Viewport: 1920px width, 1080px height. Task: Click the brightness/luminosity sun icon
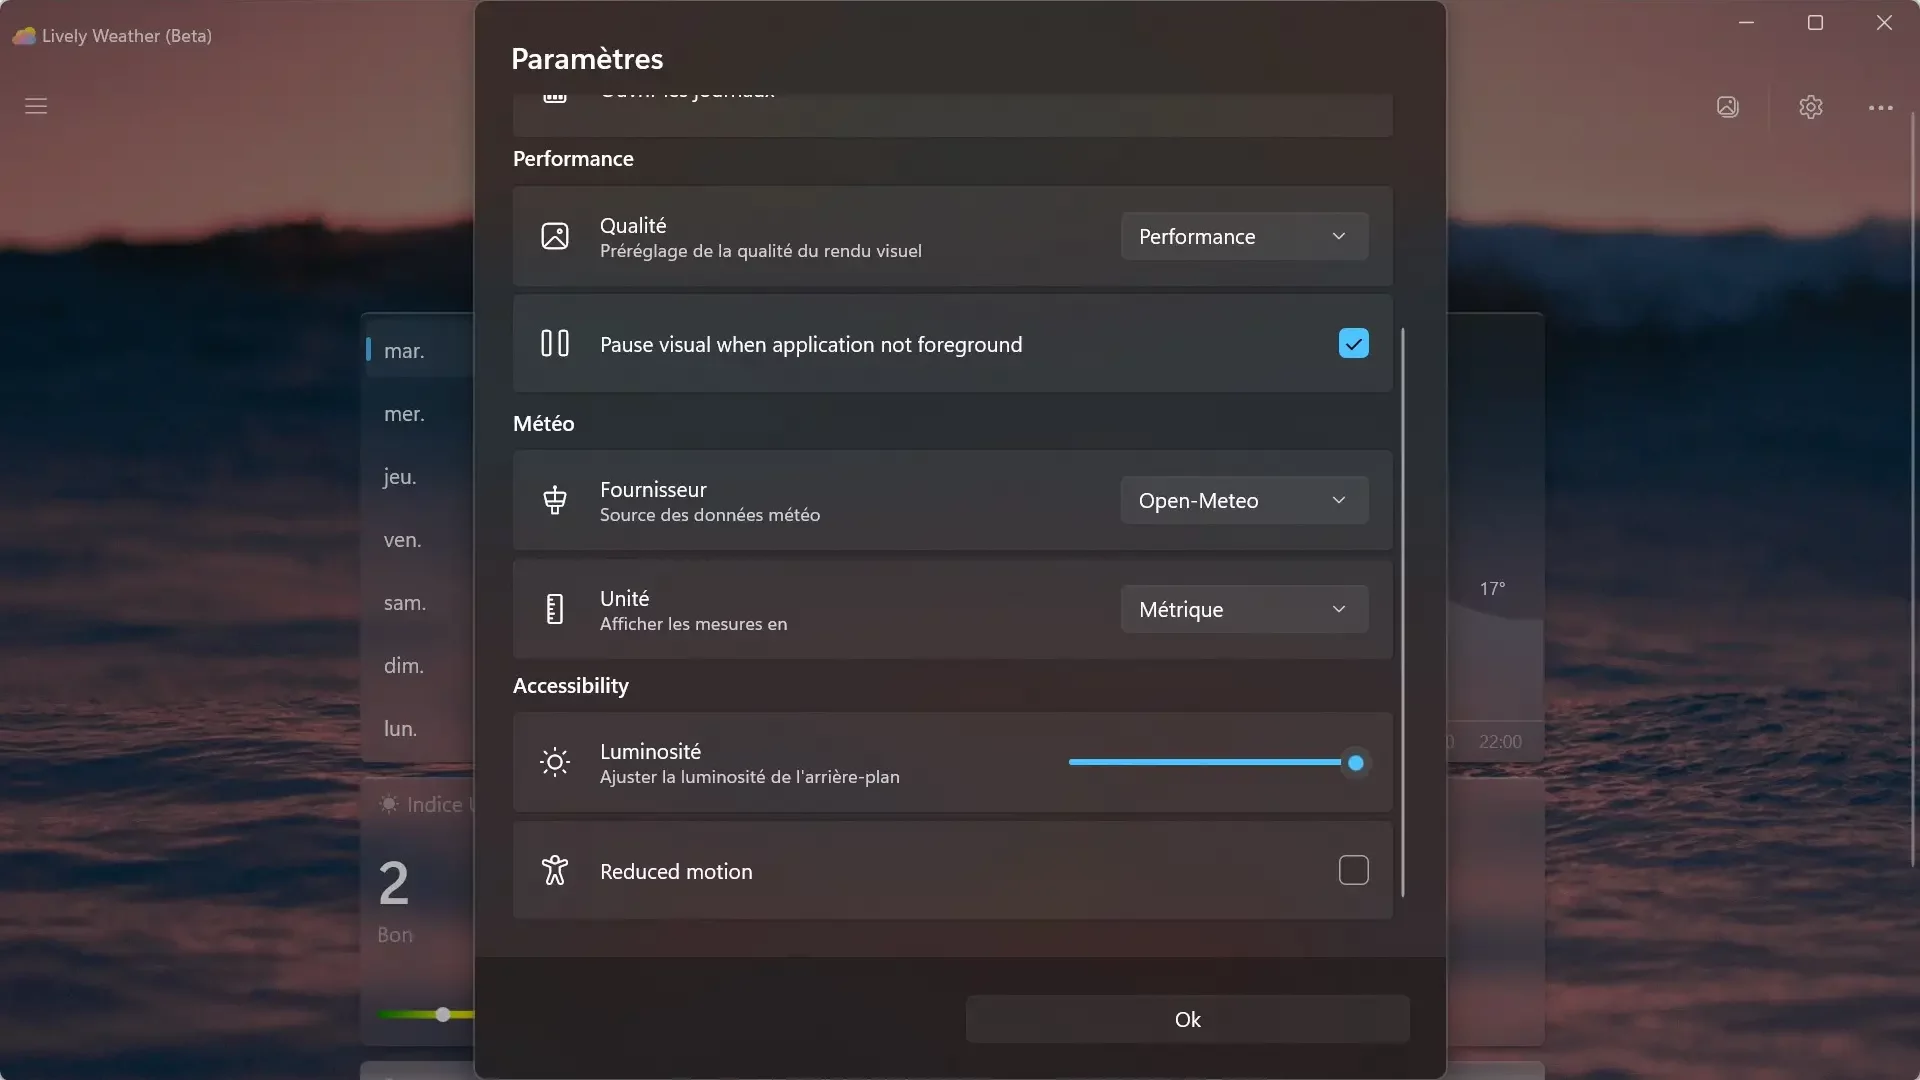click(x=553, y=762)
